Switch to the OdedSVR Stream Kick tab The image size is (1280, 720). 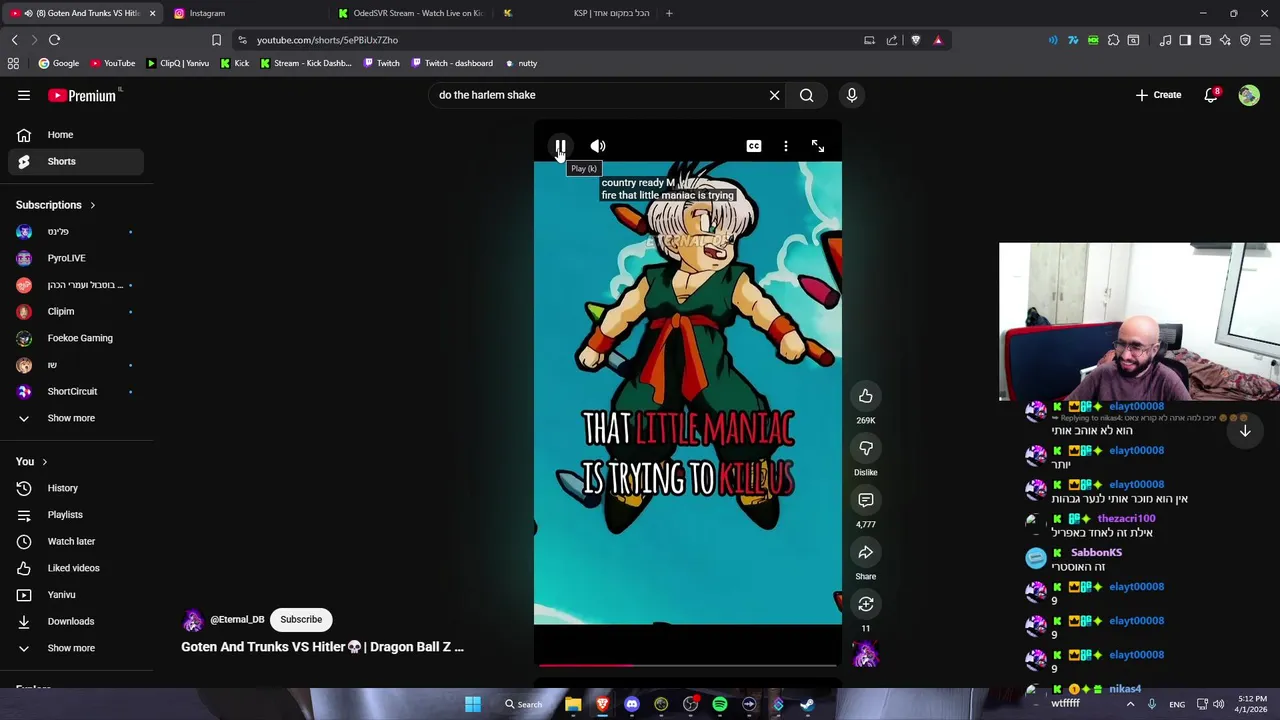coord(410,13)
